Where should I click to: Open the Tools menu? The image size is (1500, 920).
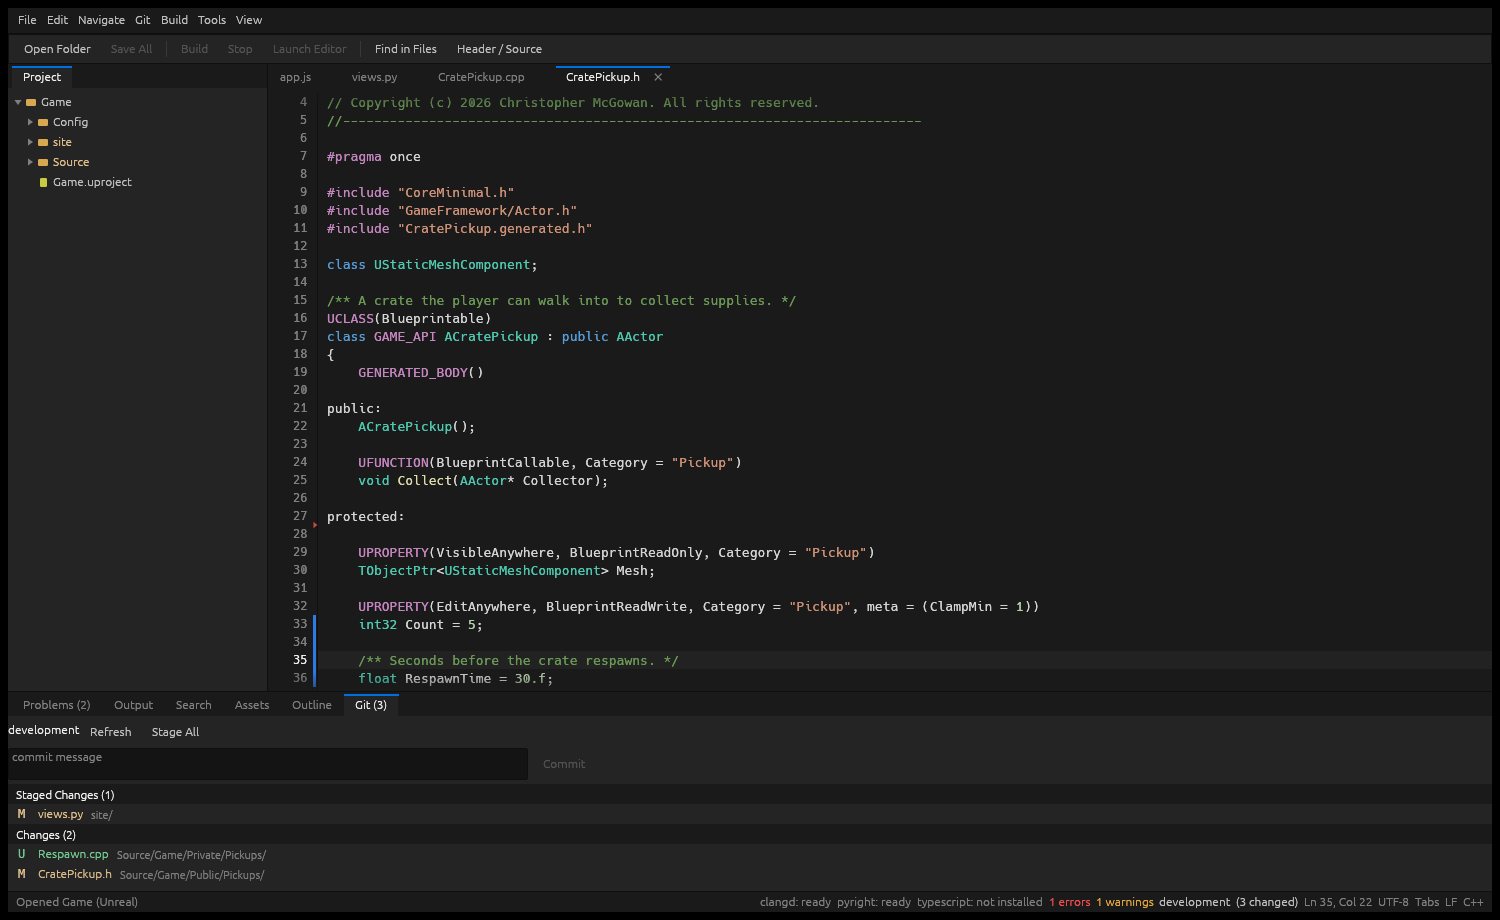click(x=212, y=20)
